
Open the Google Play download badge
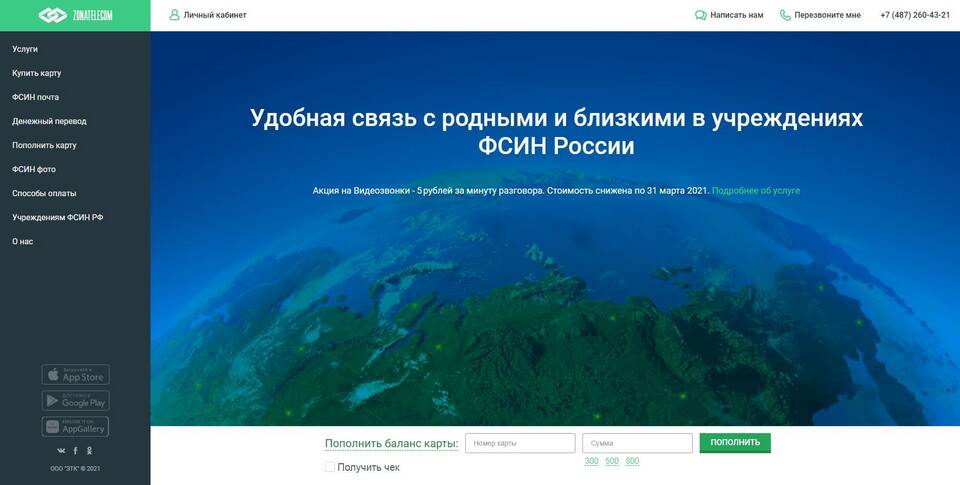point(75,400)
